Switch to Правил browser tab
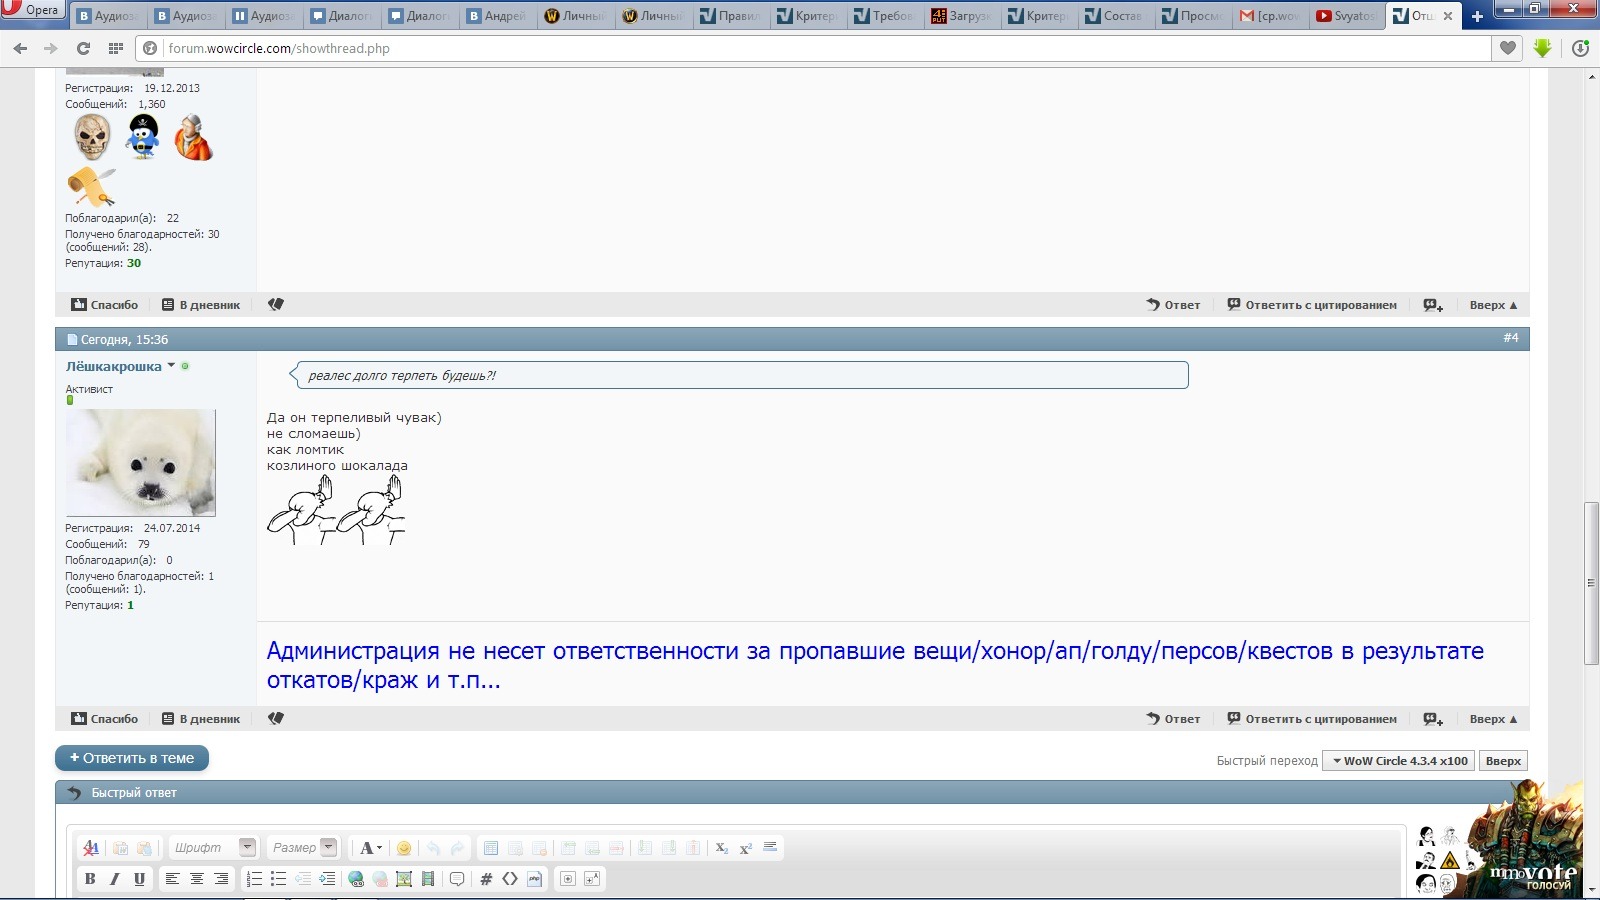 731,16
